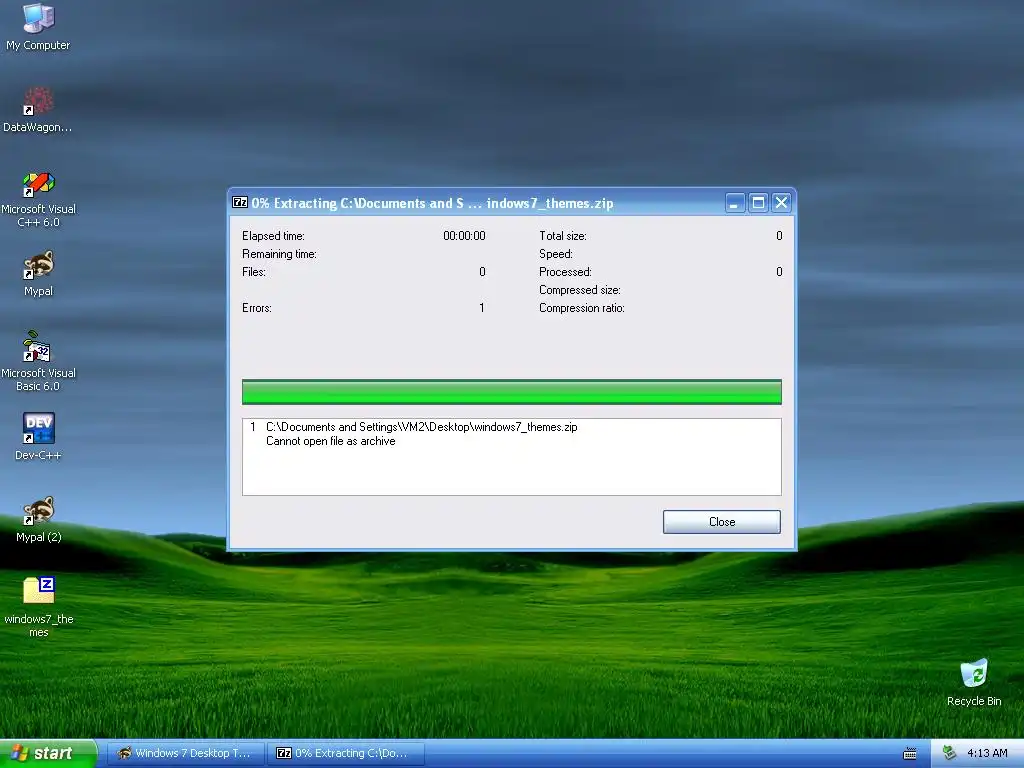The image size is (1024, 768).
Task: Click the 7z icon in dialog title bar
Action: pos(240,202)
